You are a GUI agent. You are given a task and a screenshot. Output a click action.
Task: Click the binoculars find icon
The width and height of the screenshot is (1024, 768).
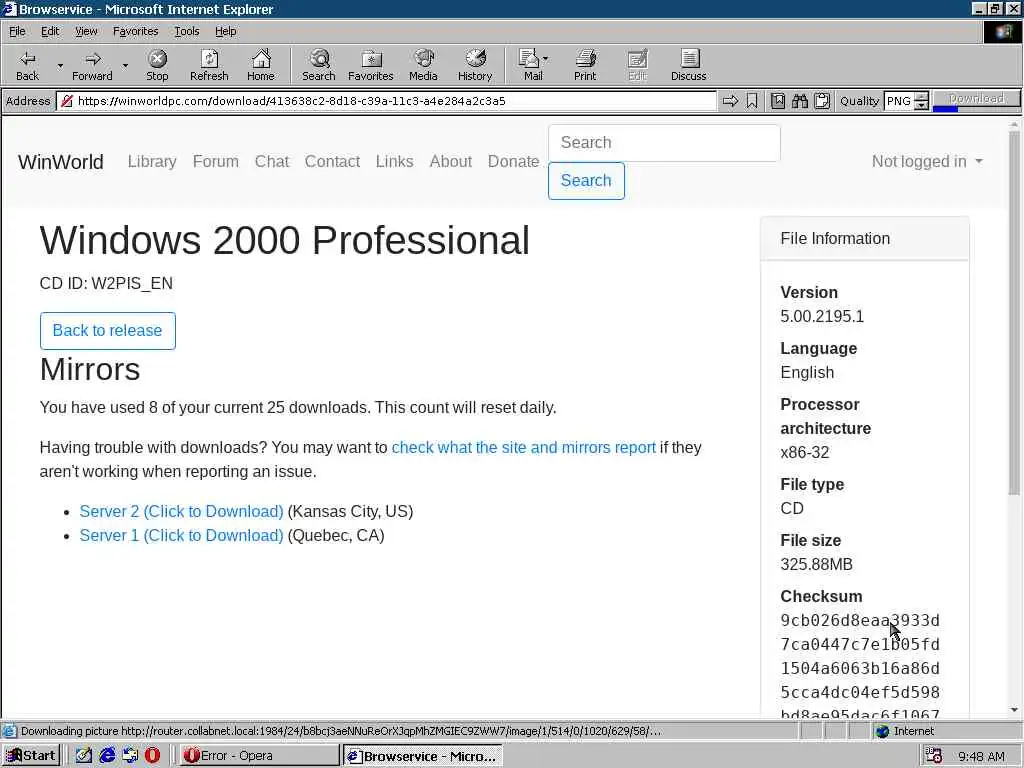(x=799, y=101)
